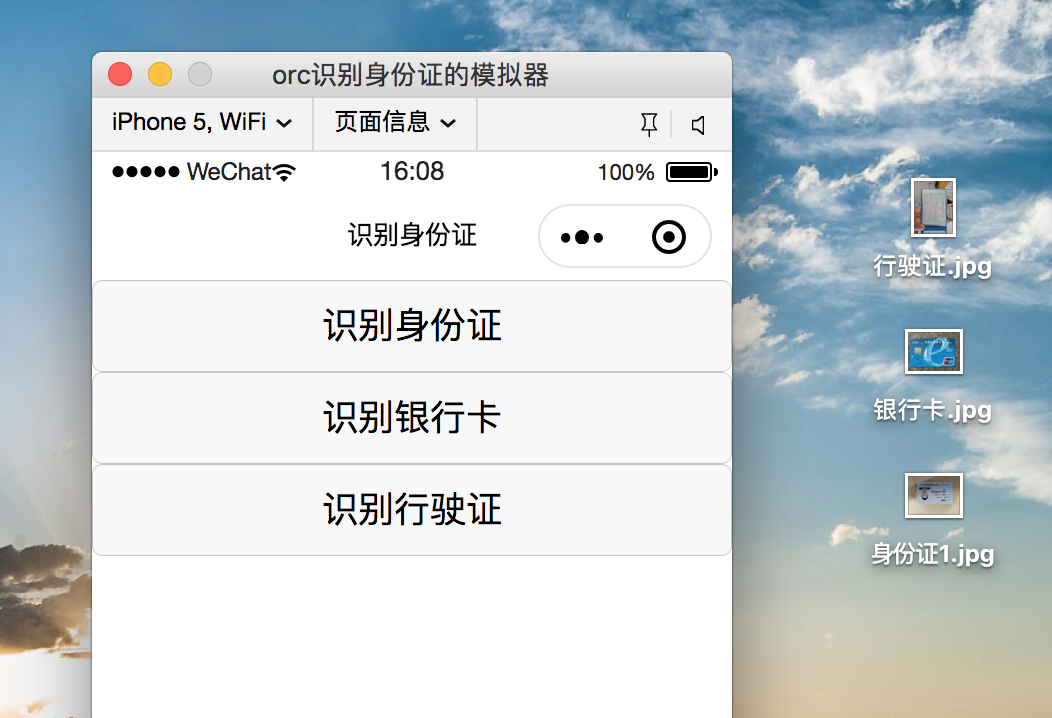The image size is (1052, 718).
Task: Open the iPhone 5, WiFi device dropdown
Action: point(202,123)
